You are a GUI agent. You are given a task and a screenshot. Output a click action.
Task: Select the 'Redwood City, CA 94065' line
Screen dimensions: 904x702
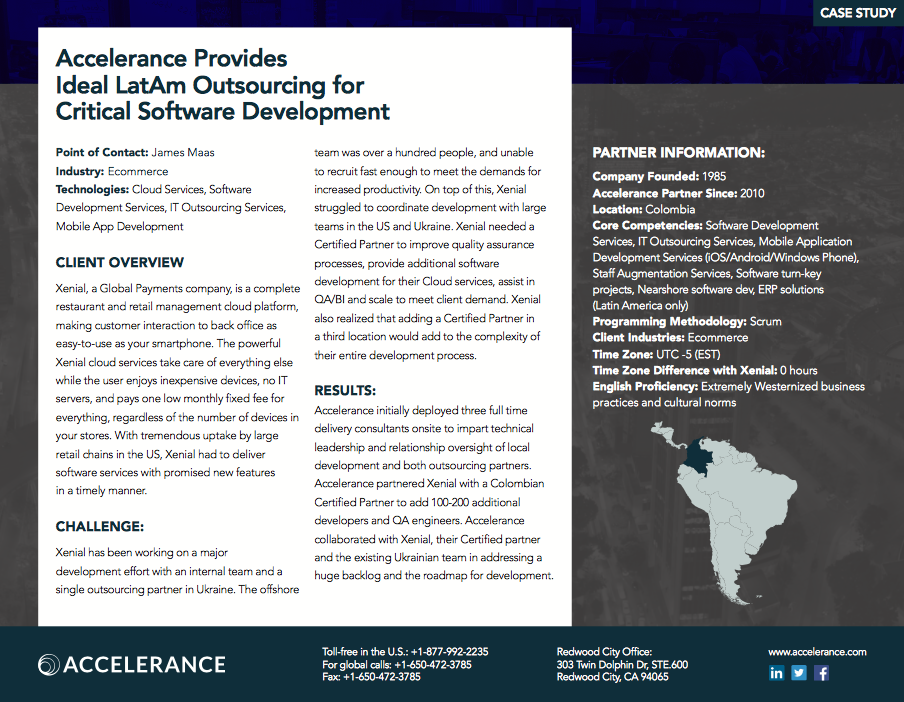pyautogui.click(x=612, y=677)
